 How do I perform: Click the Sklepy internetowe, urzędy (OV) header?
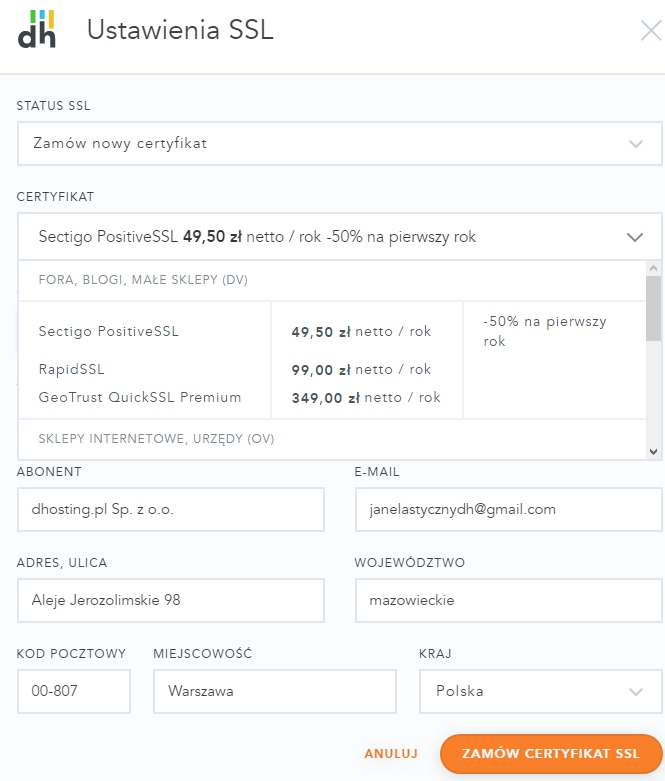(156, 439)
